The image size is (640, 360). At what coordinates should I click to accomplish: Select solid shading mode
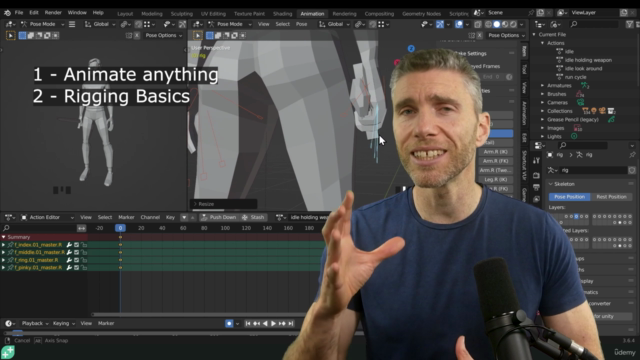pos(497,24)
